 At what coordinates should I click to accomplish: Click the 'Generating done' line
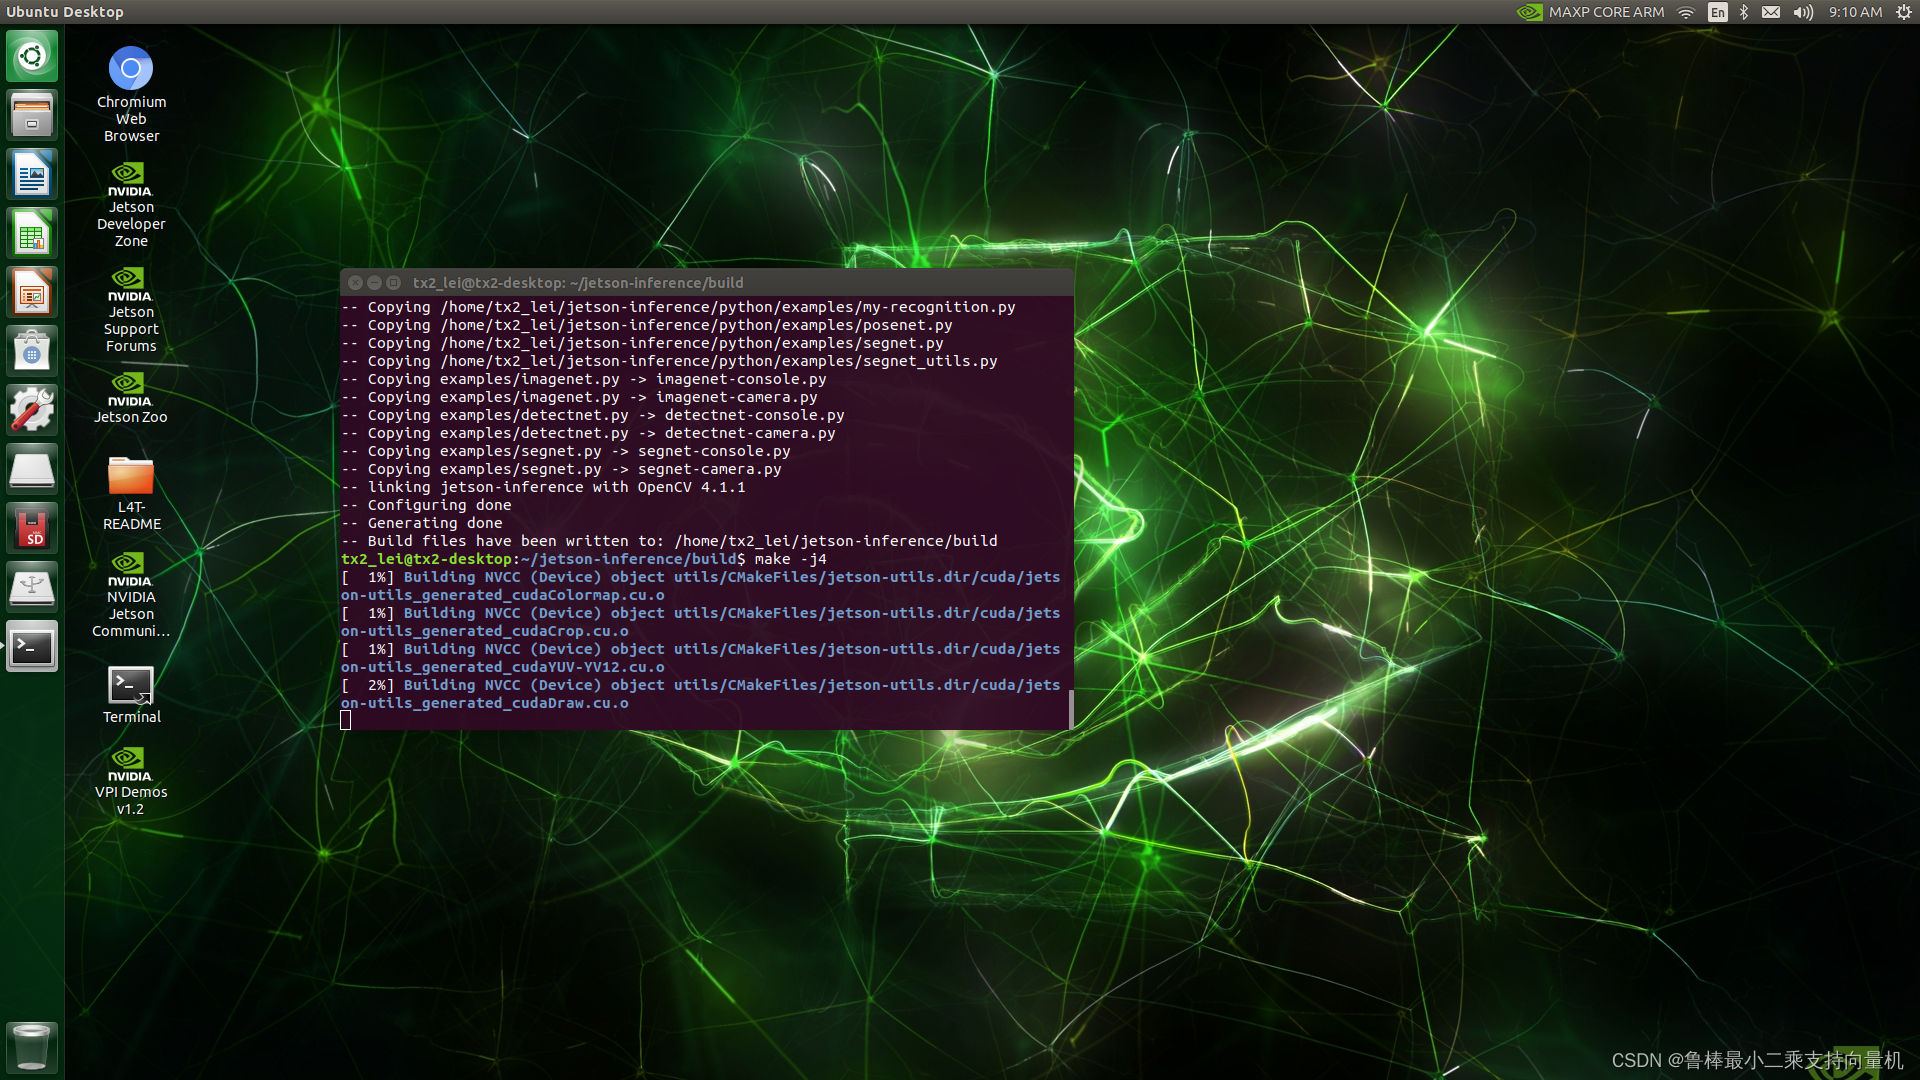pos(422,523)
